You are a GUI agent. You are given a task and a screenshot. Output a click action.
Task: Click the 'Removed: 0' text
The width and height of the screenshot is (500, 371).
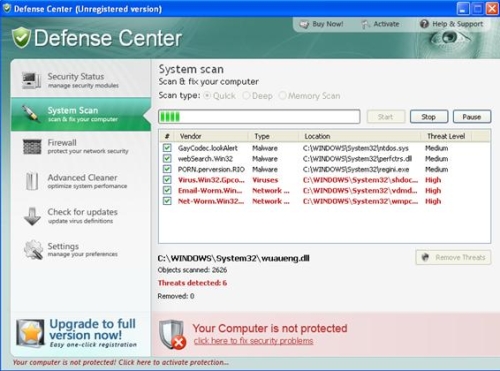[176, 296]
